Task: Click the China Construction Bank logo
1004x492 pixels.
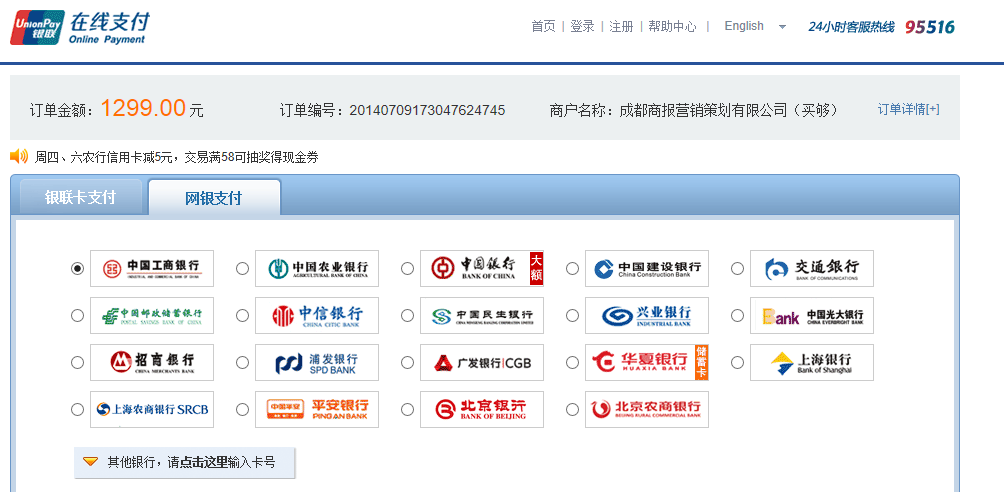Action: pyautogui.click(x=647, y=268)
